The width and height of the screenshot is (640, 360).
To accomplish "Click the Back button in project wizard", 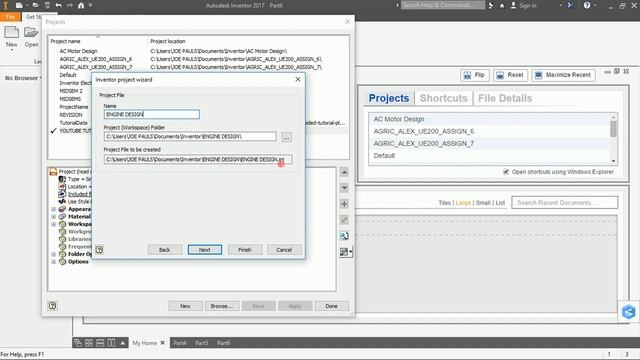I will pyautogui.click(x=164, y=250).
